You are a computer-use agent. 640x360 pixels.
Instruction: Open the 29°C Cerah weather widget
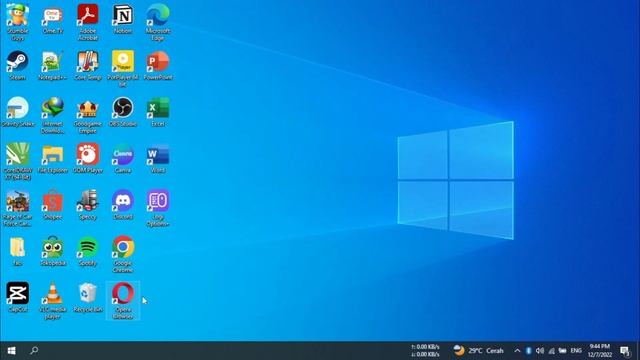pos(478,351)
